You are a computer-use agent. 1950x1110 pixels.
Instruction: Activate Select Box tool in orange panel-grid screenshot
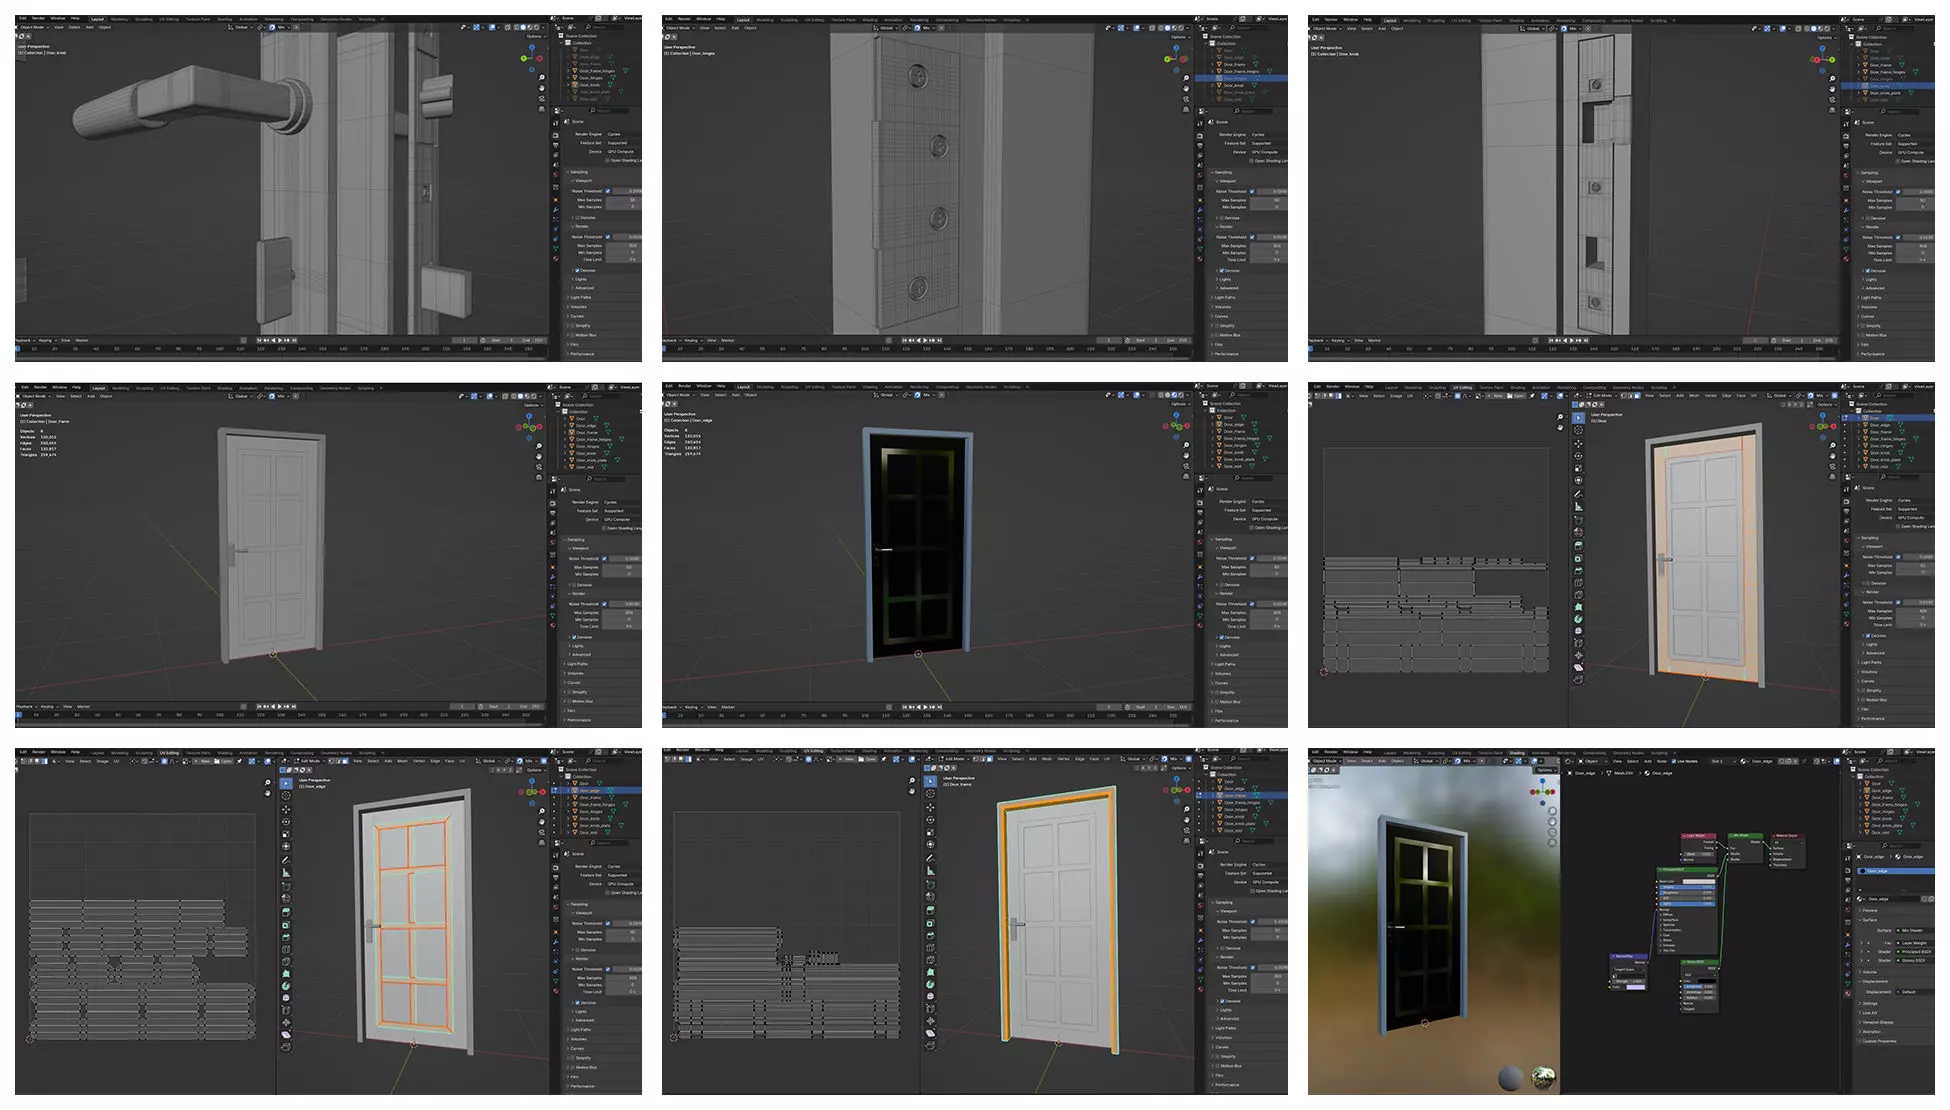click(x=286, y=784)
